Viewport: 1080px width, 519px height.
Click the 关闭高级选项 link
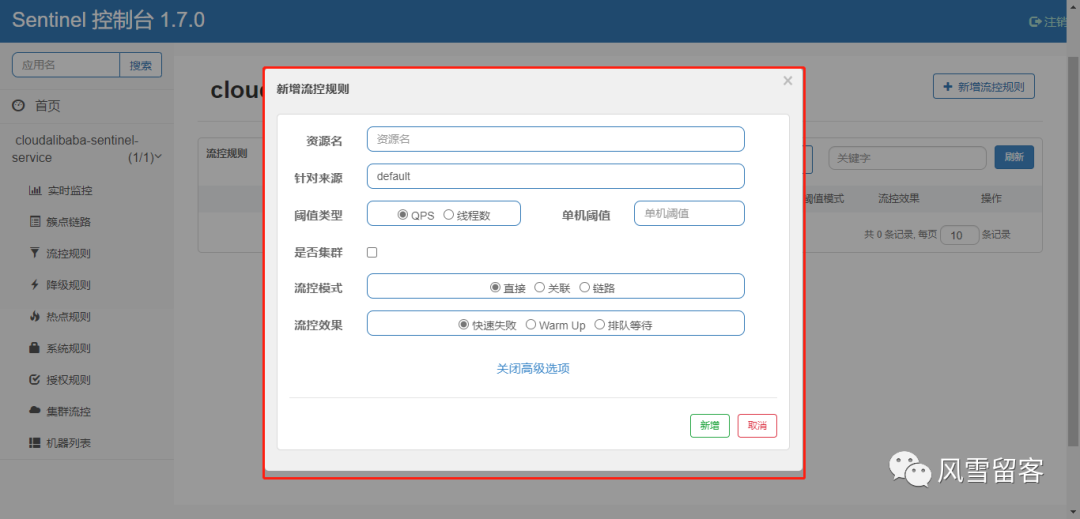click(x=533, y=368)
